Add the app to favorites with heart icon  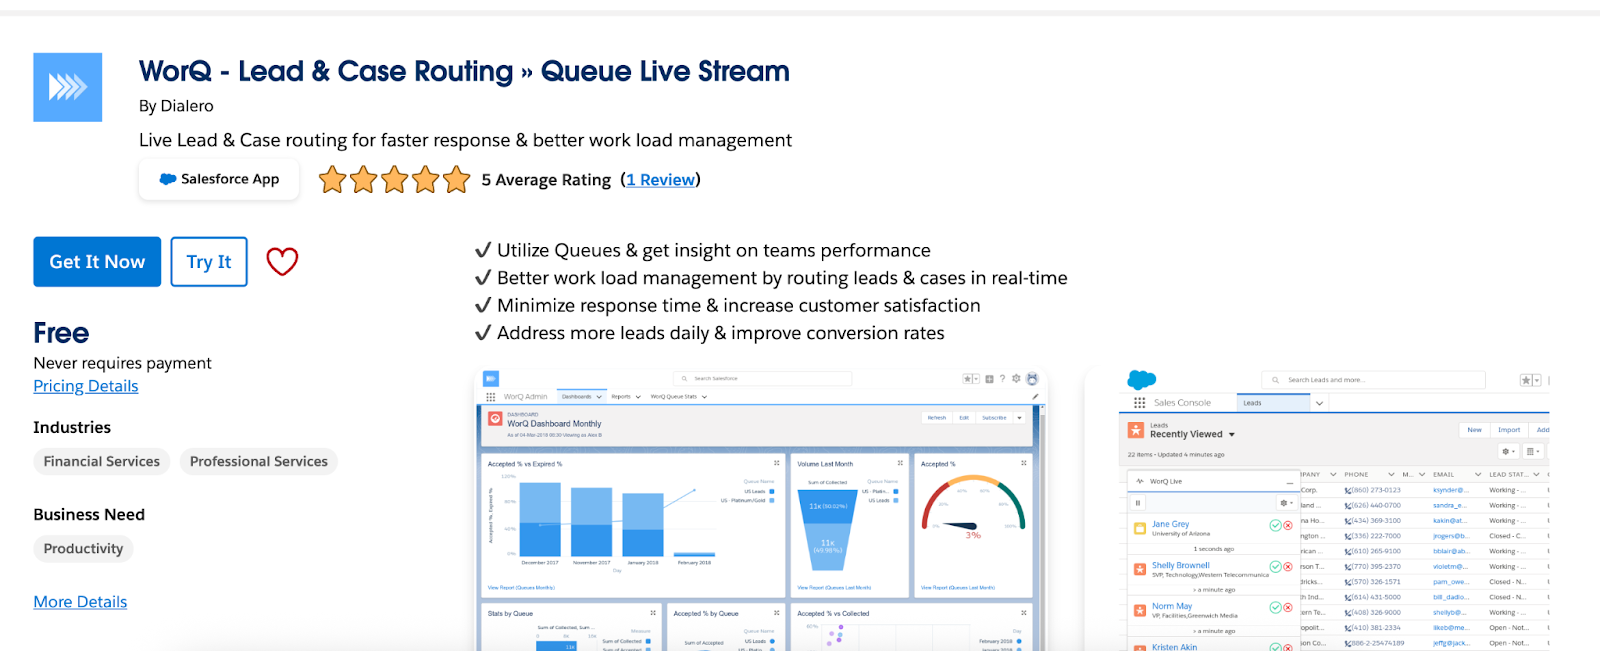pos(282,261)
